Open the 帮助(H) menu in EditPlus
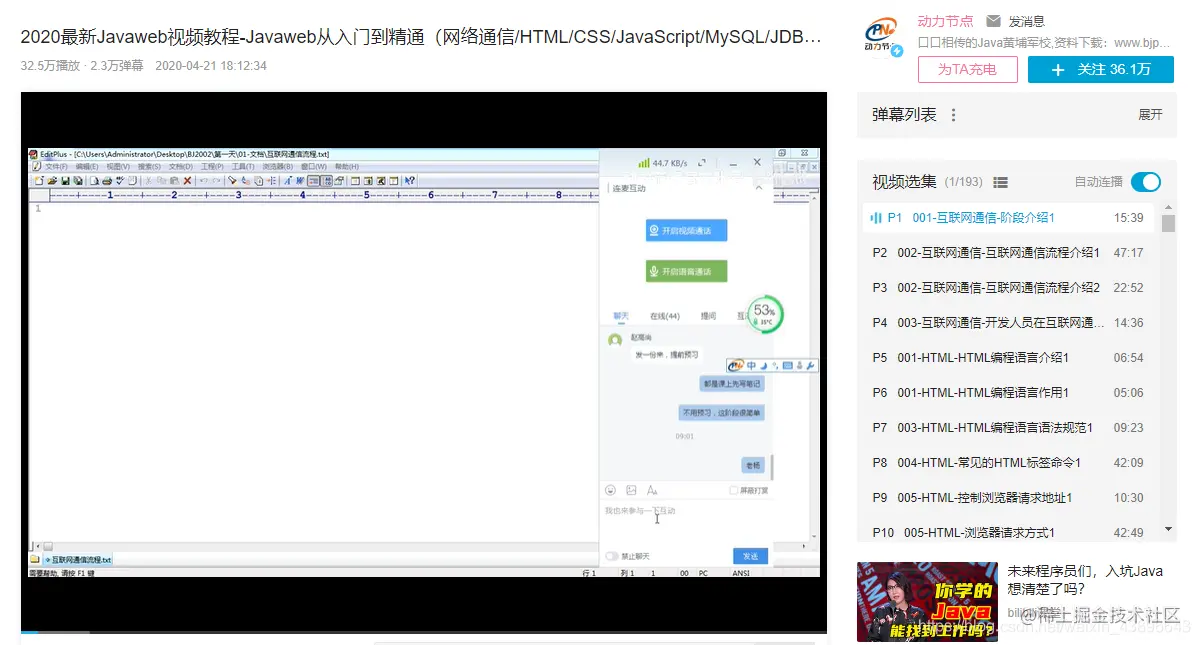The width and height of the screenshot is (1200, 645). pyautogui.click(x=346, y=167)
